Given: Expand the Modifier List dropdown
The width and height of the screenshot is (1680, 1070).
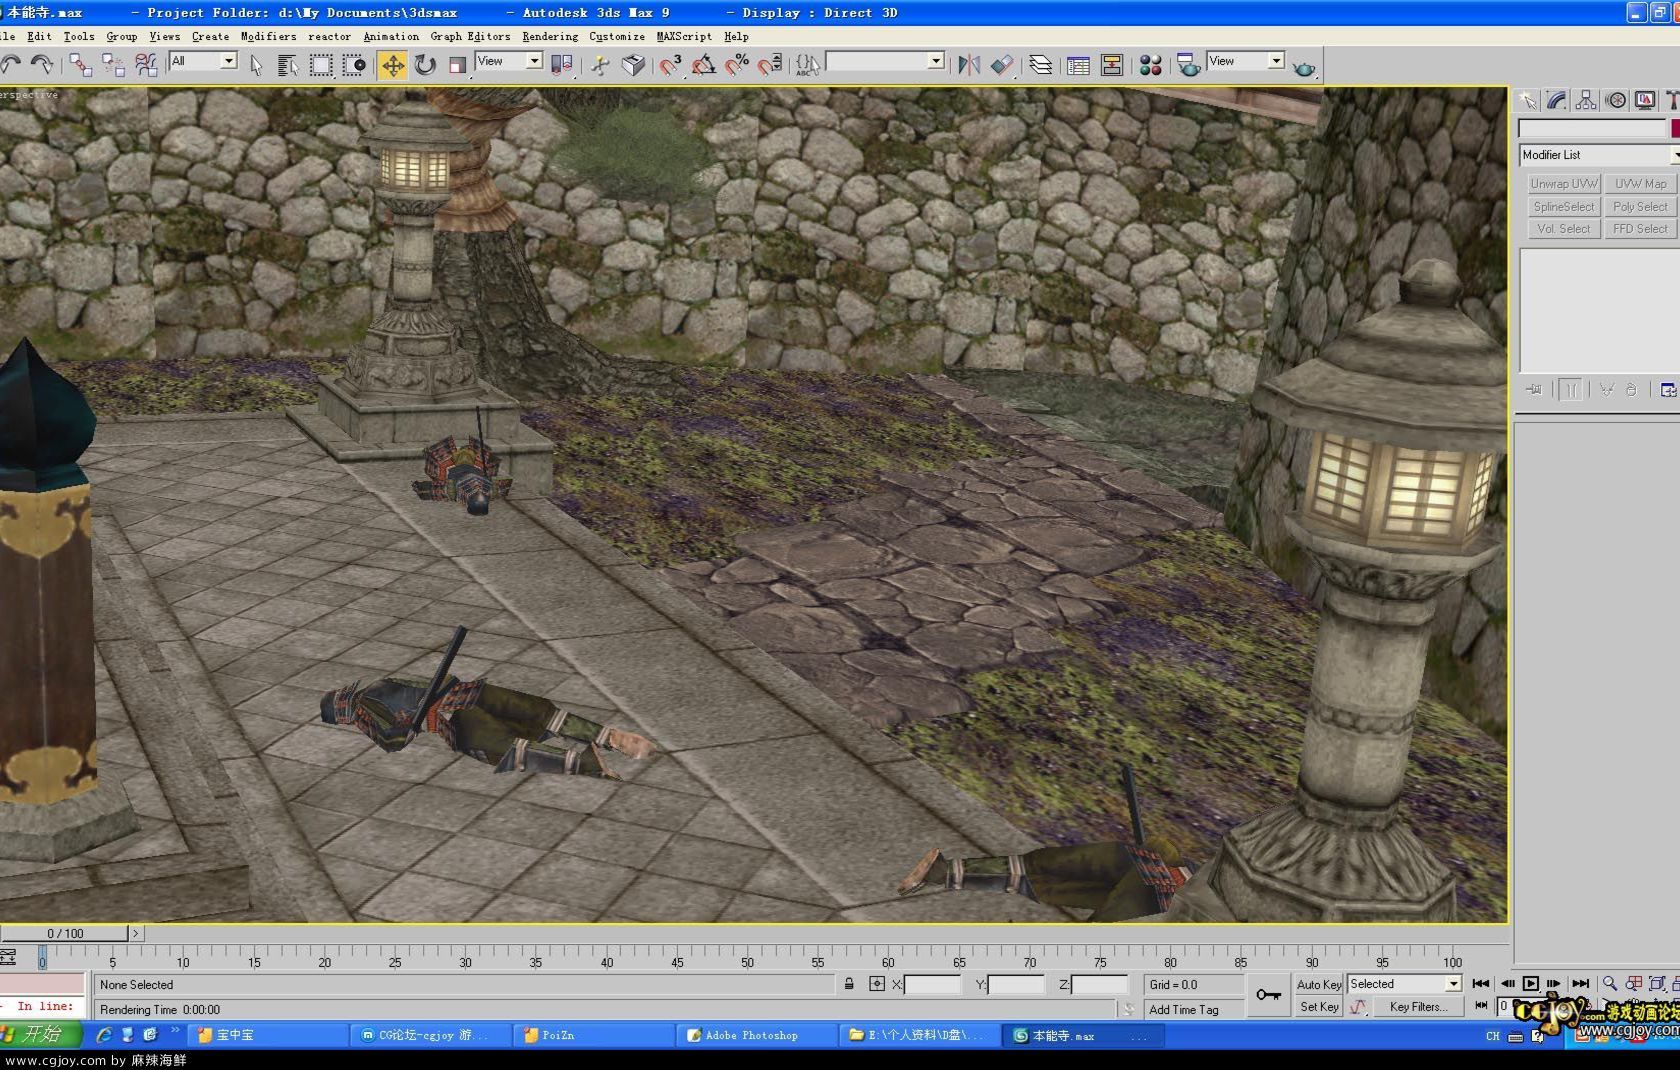Looking at the screenshot, I should (1599, 155).
